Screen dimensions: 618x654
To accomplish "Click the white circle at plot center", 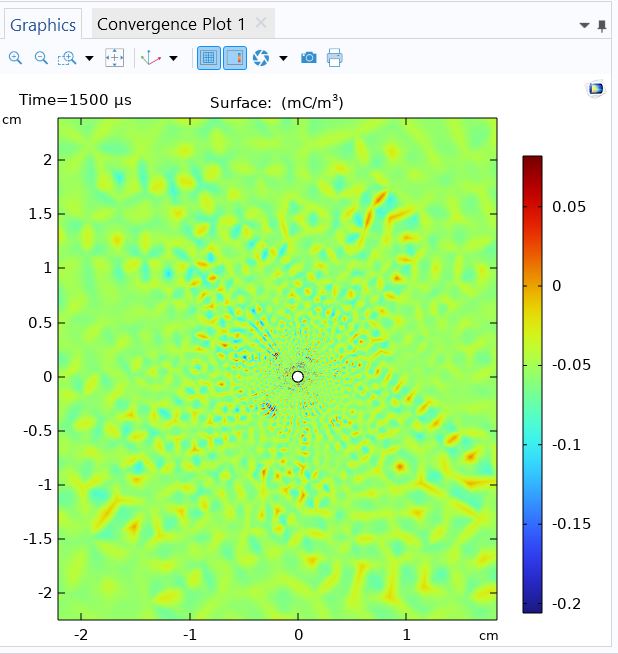I will [297, 376].
